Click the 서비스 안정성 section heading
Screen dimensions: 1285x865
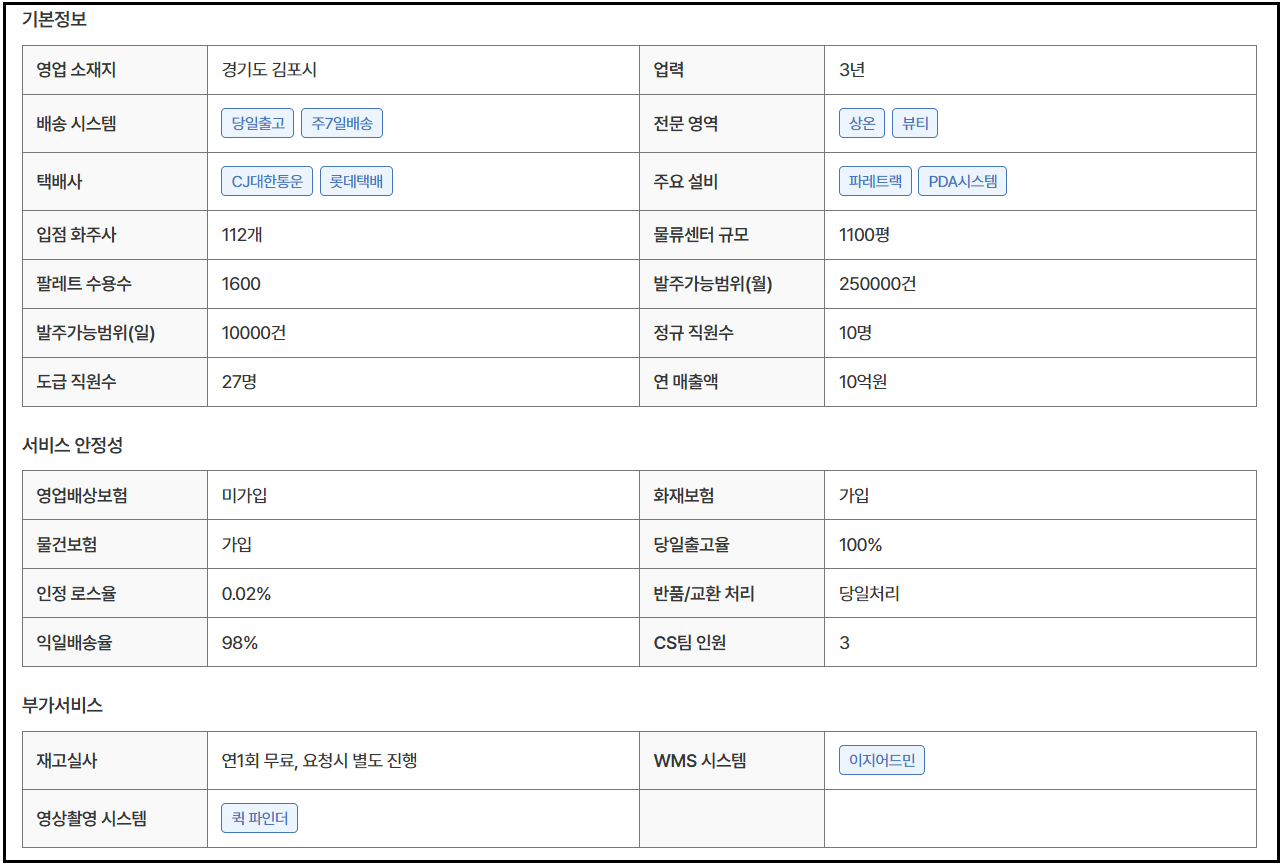point(72,446)
